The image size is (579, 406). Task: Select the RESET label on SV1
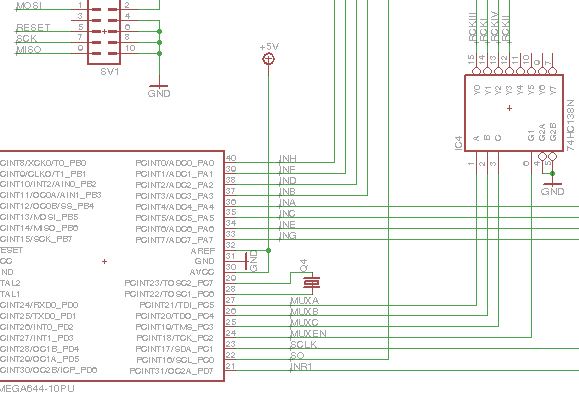point(33,28)
